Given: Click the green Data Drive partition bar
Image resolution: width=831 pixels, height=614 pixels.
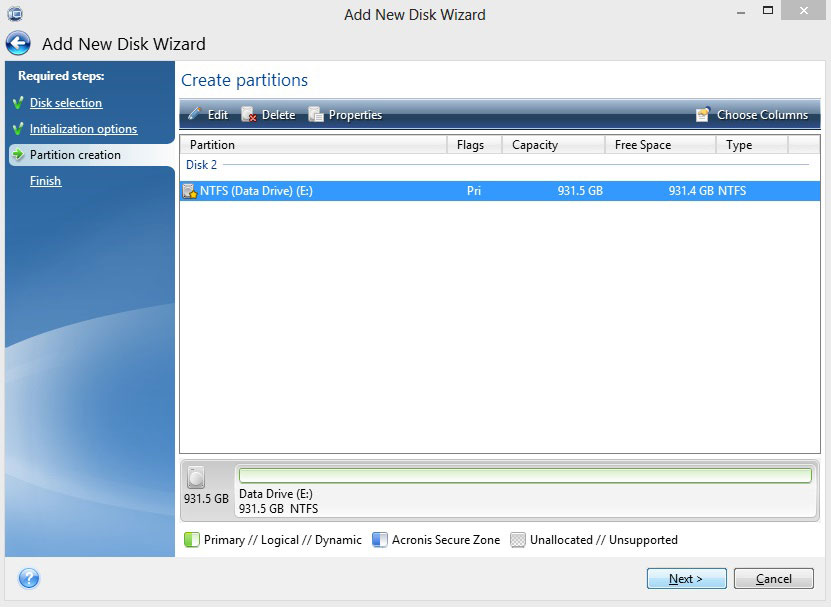Looking at the screenshot, I should 525,476.
